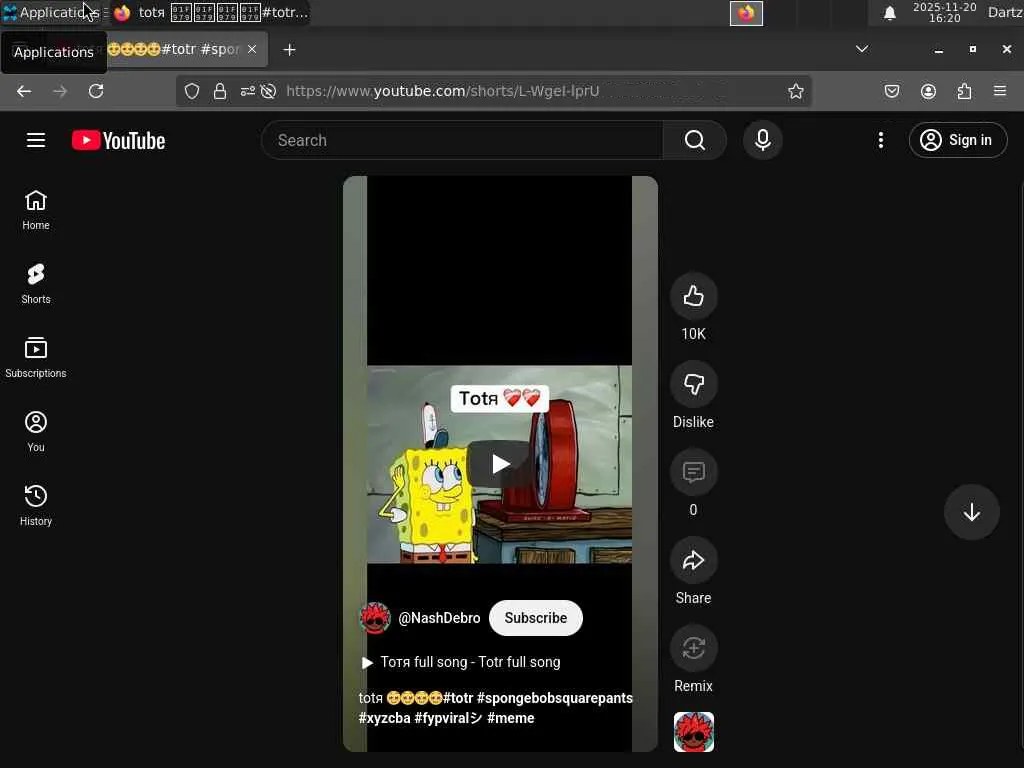Open browser extensions icon
1024x768 pixels.
965,91
